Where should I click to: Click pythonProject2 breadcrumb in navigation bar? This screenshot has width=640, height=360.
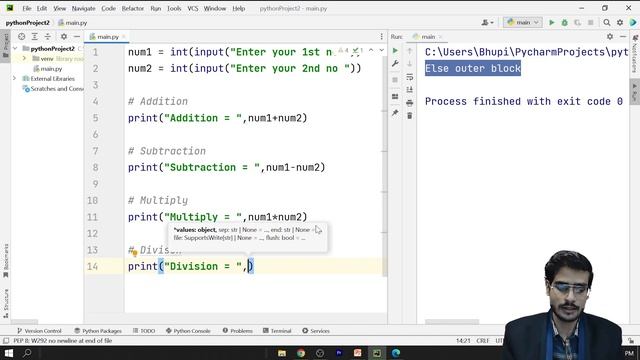click(28, 23)
